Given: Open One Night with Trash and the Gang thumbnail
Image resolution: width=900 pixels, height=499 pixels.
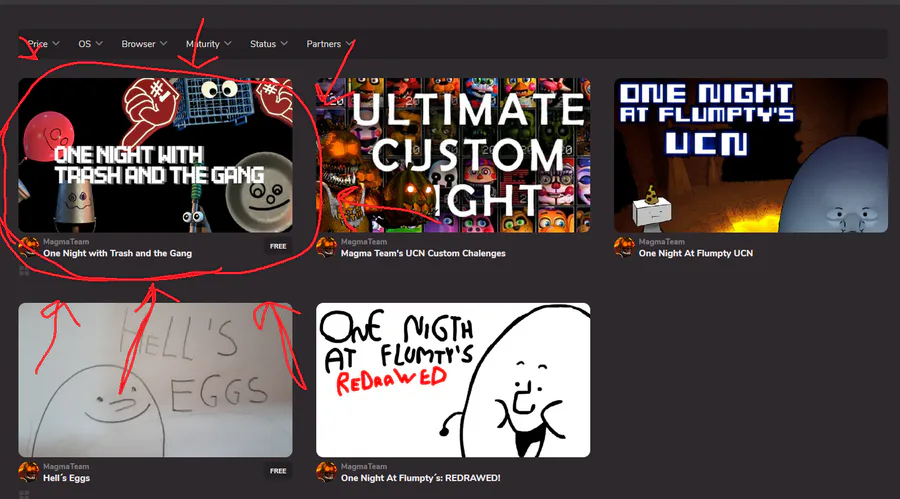Looking at the screenshot, I should click(x=155, y=155).
